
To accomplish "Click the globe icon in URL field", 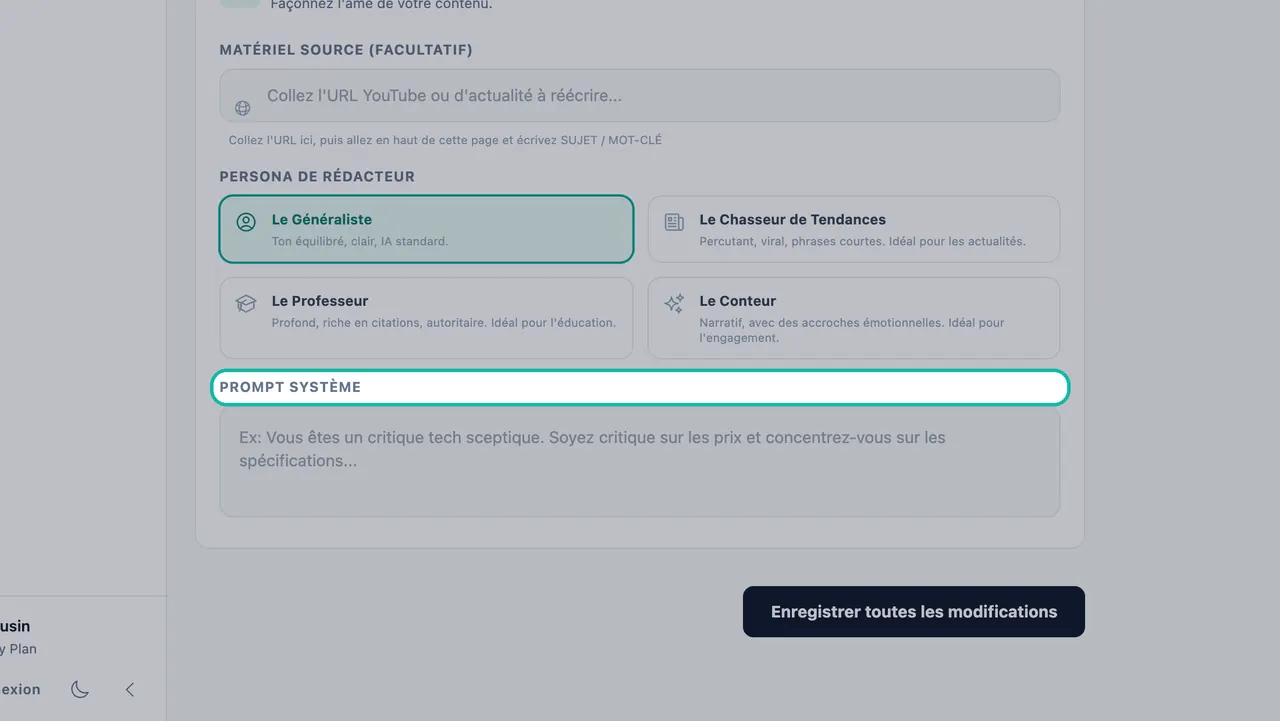I will [x=242, y=108].
